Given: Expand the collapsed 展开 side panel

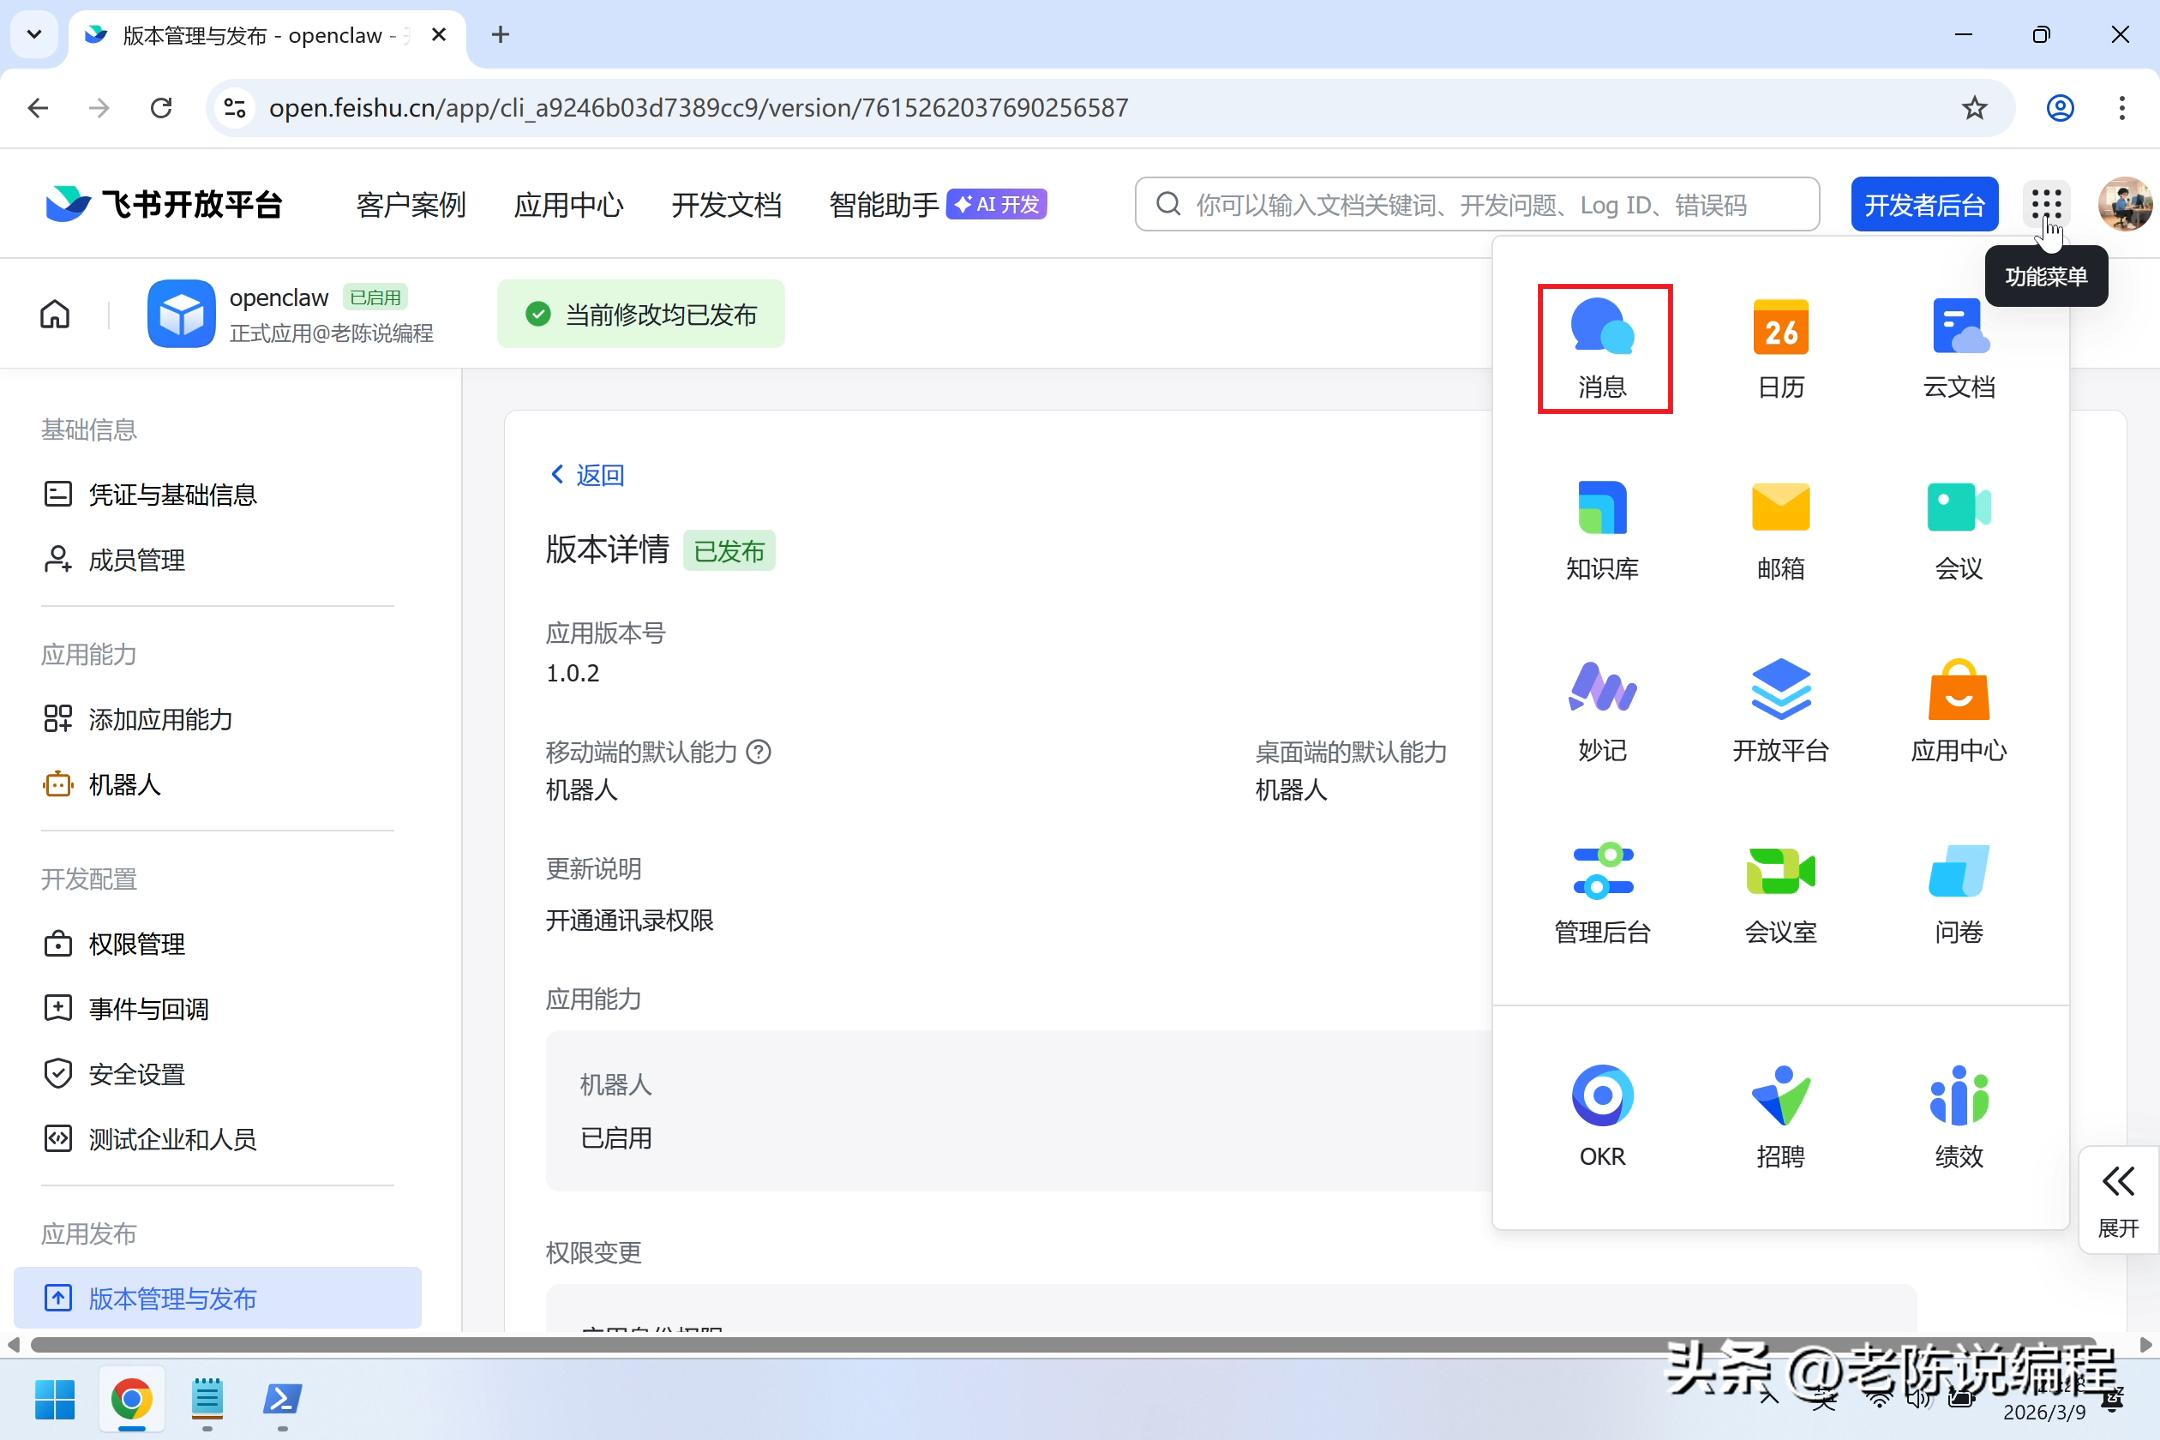Looking at the screenshot, I should 2118,1200.
